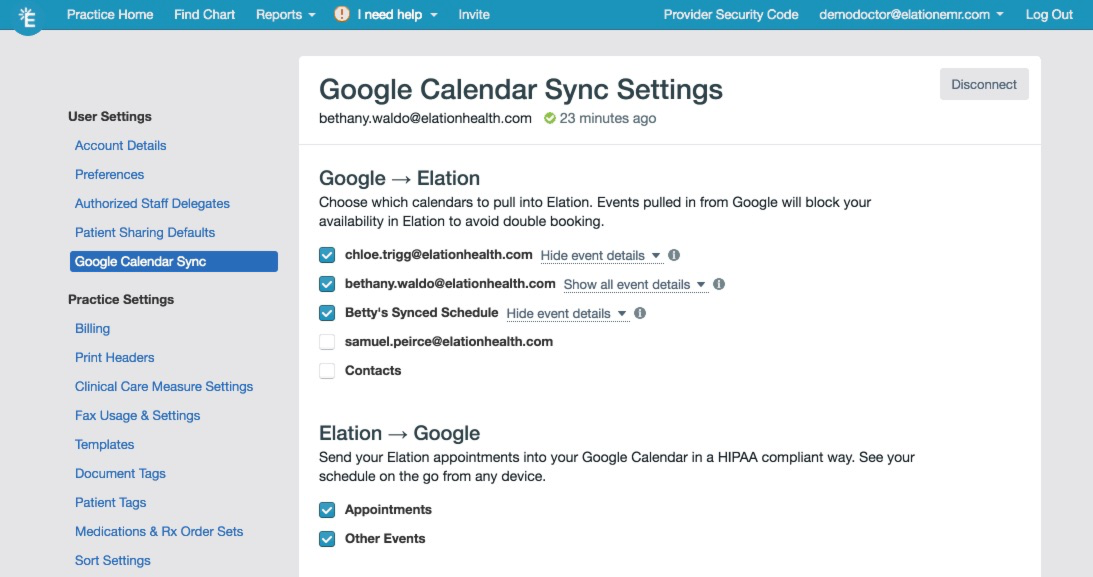Open Find Chart in top navigation

pos(204,15)
